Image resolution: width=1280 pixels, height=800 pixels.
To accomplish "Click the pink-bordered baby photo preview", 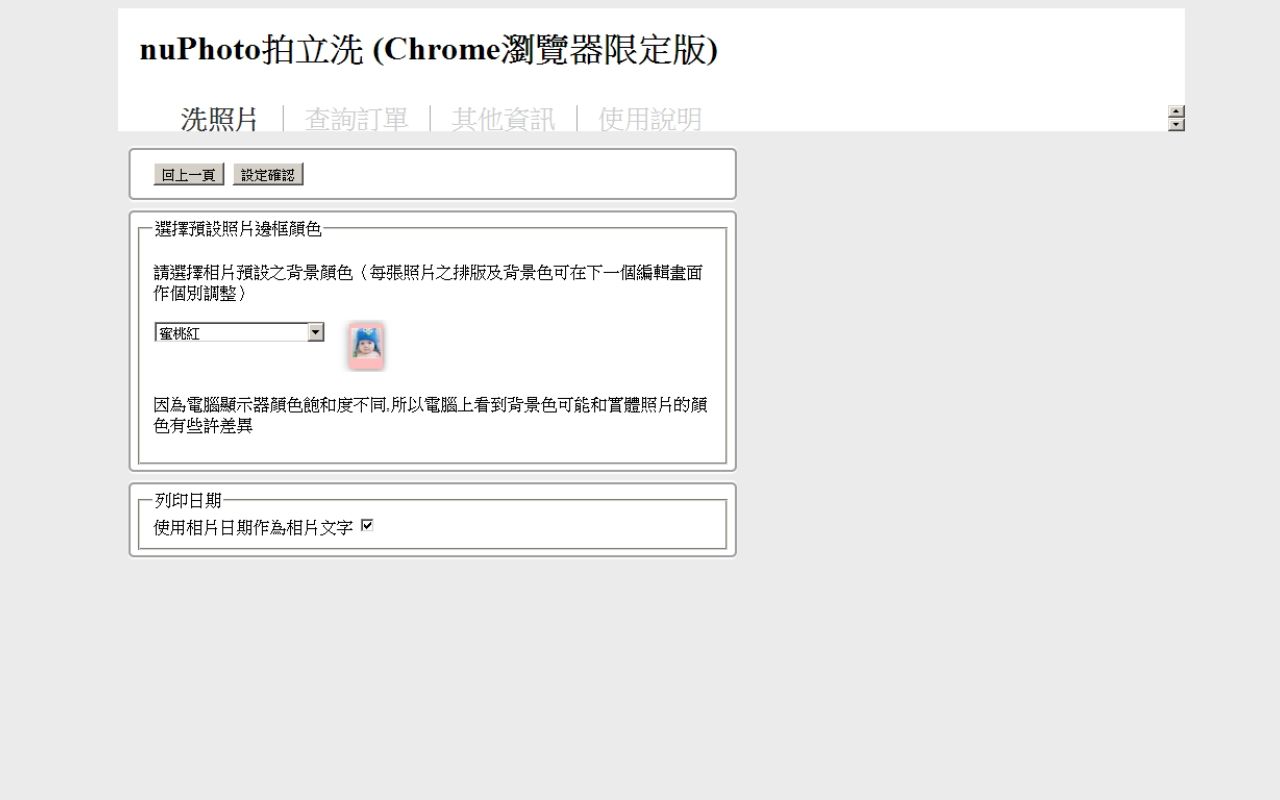I will click(x=367, y=347).
